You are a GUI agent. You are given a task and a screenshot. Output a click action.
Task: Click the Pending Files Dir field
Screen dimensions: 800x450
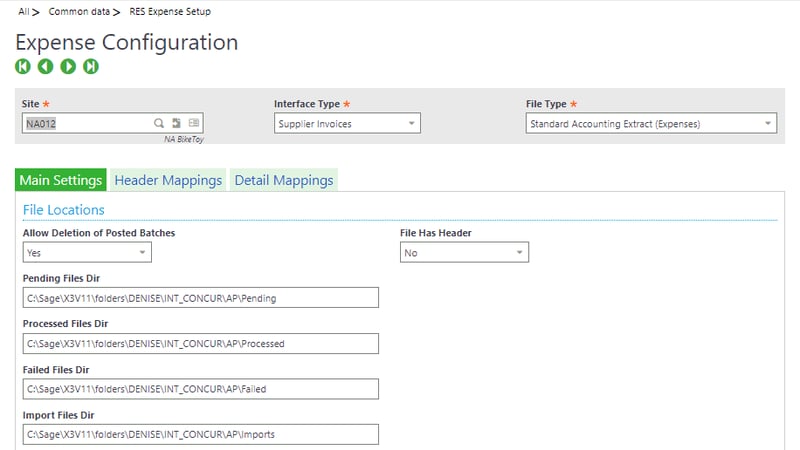[x=200, y=298]
